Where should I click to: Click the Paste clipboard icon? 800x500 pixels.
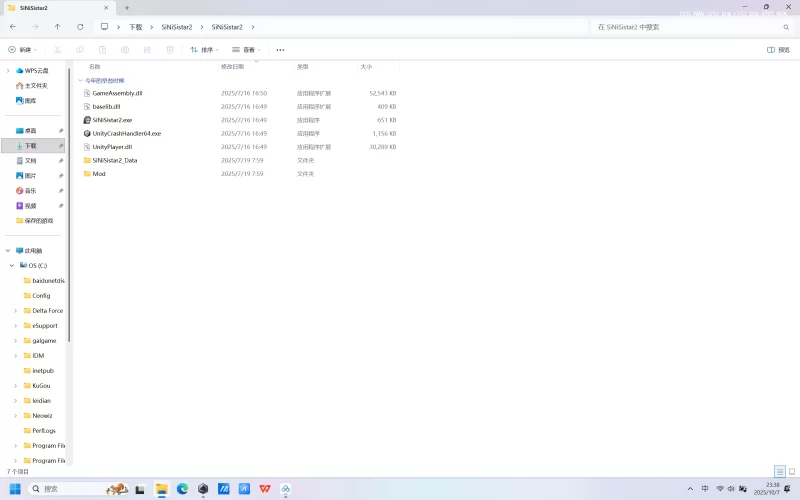(102, 49)
